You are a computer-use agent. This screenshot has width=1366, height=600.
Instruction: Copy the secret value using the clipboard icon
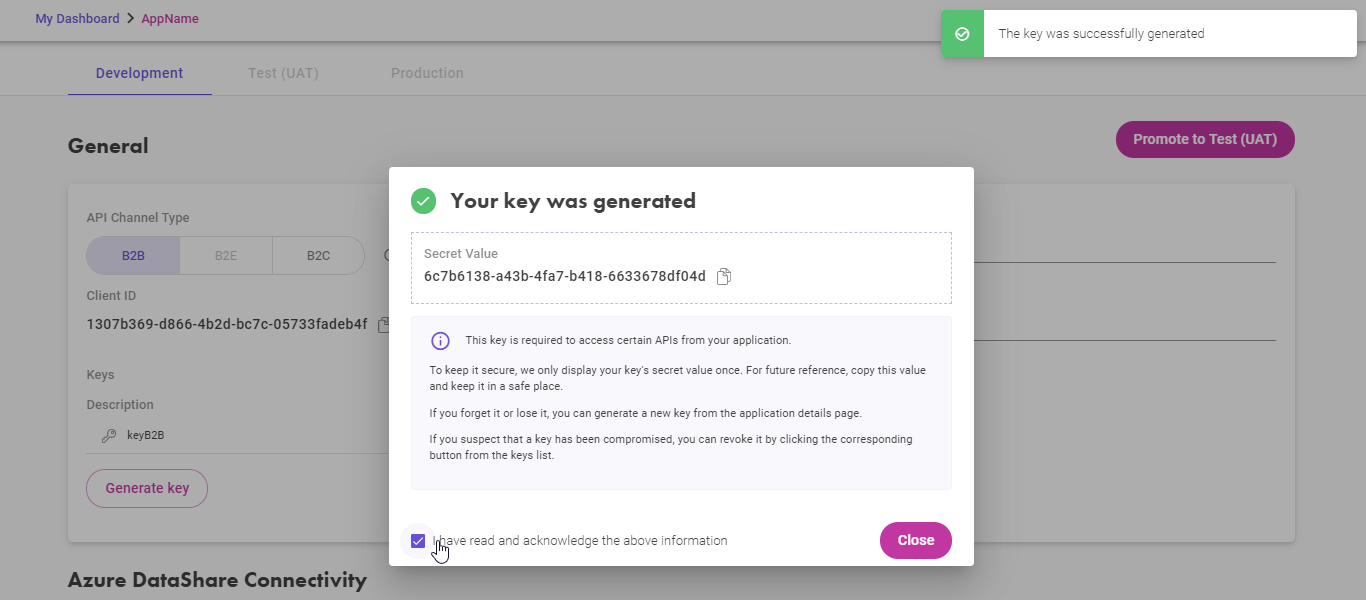pos(724,277)
